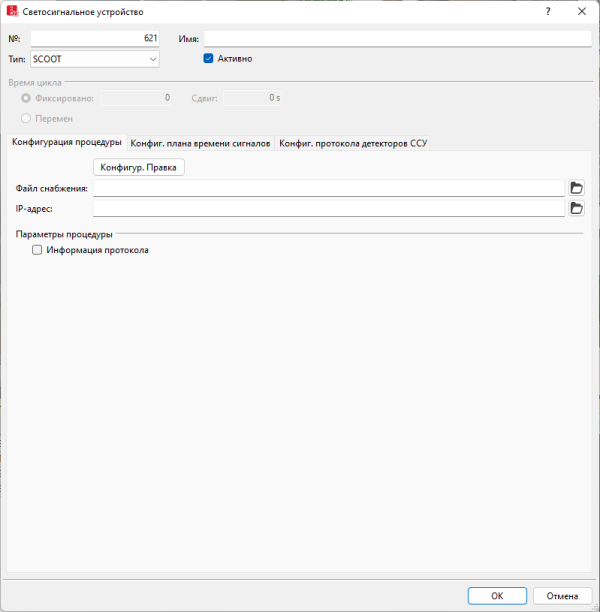Expand the Тип dropdown showing SCOOT
Screen dimensions: 600x612
[x=95, y=59]
